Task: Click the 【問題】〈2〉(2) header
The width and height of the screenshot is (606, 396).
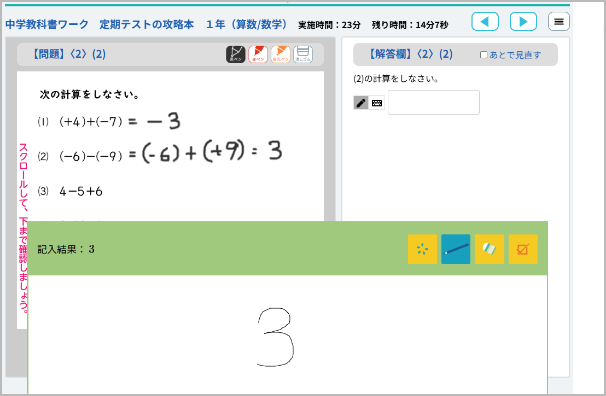Action: pos(68,54)
